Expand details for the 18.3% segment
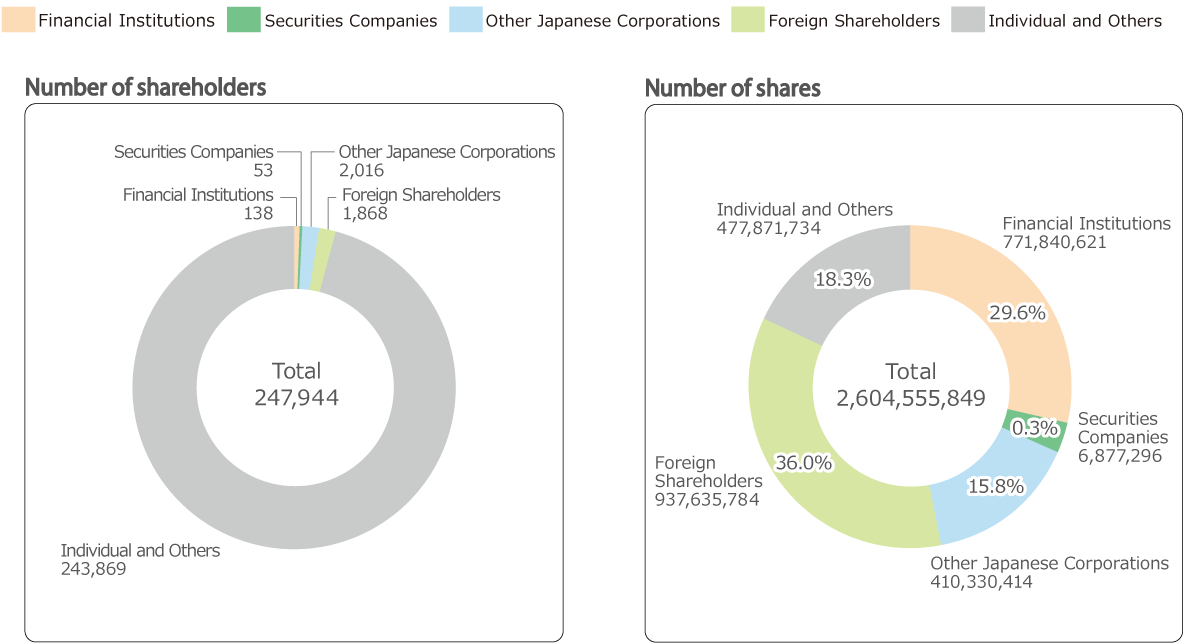The width and height of the screenshot is (1200, 644). click(x=844, y=280)
